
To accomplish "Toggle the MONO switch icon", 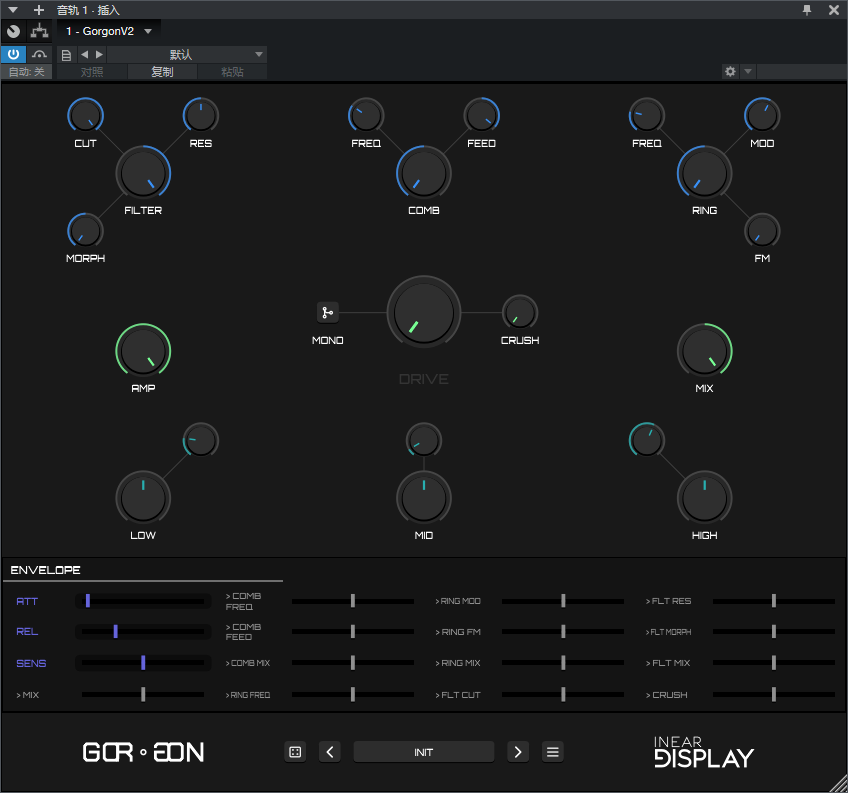I will (x=327, y=313).
